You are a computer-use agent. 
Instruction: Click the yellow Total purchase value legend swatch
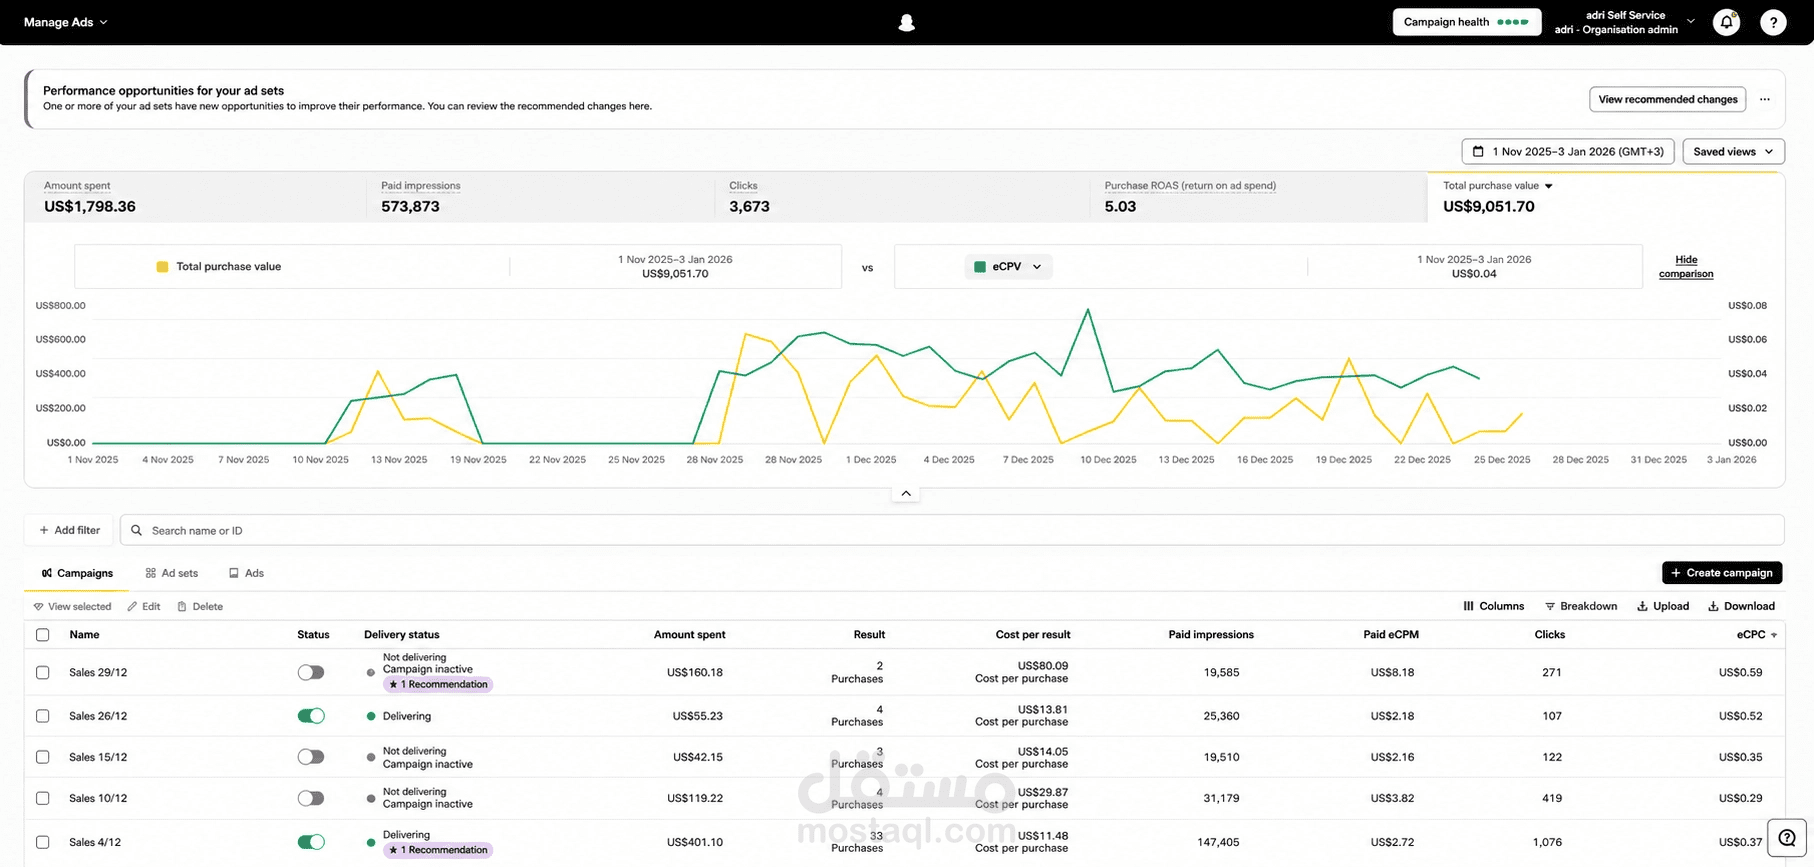(162, 267)
